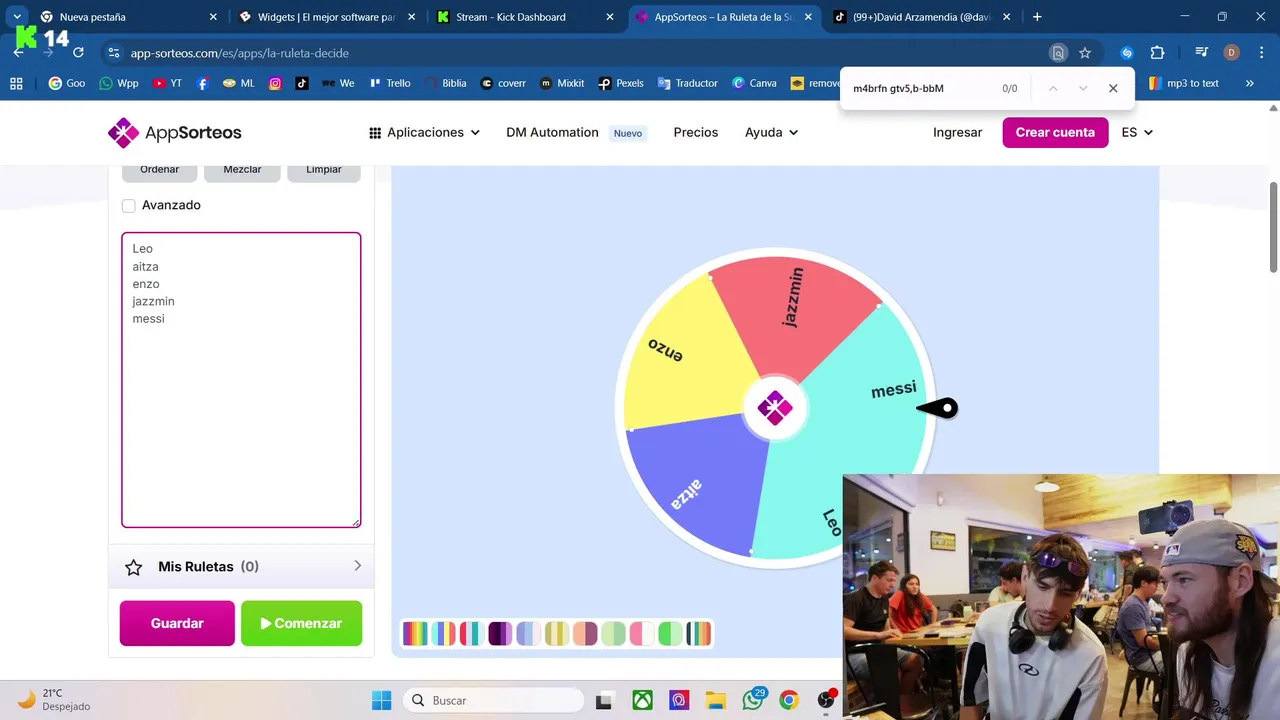Open the Precios page
The image size is (1280, 720).
(696, 132)
